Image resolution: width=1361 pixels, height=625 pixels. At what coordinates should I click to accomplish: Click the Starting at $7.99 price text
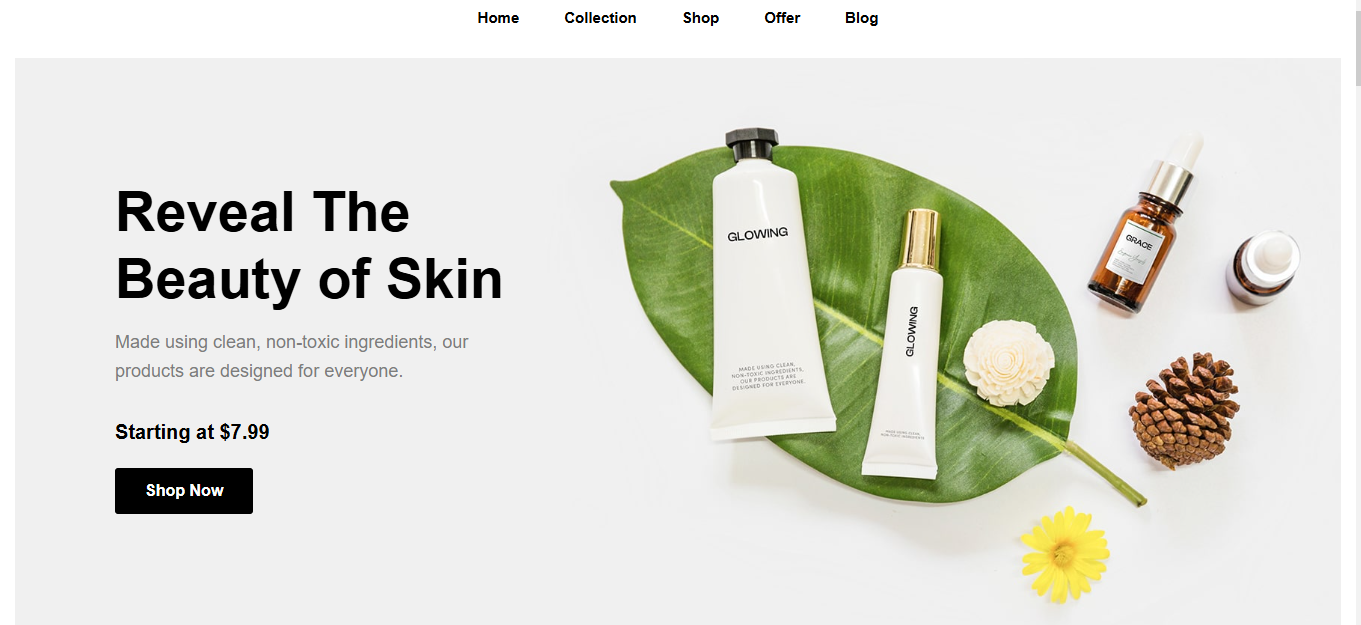coord(192,432)
